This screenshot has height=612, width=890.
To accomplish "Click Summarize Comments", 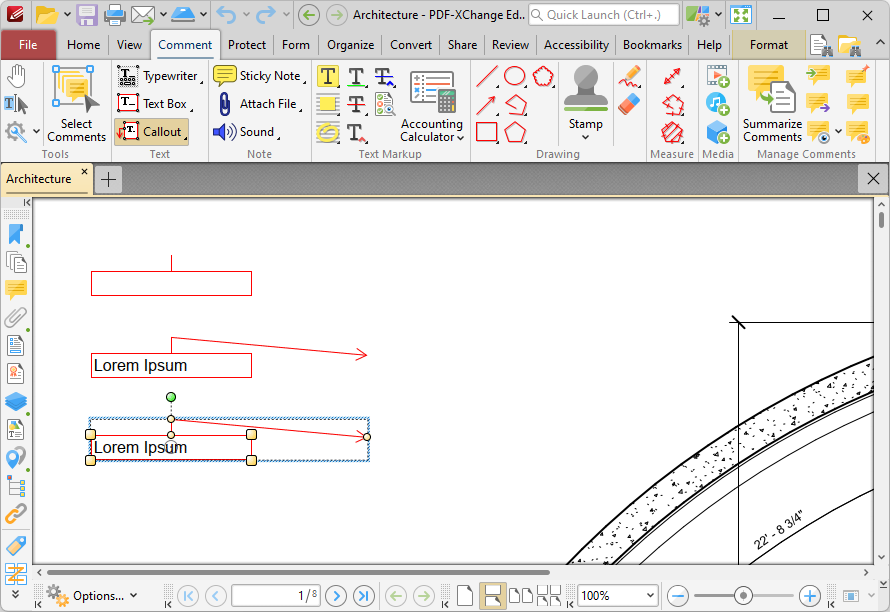I will (x=772, y=103).
